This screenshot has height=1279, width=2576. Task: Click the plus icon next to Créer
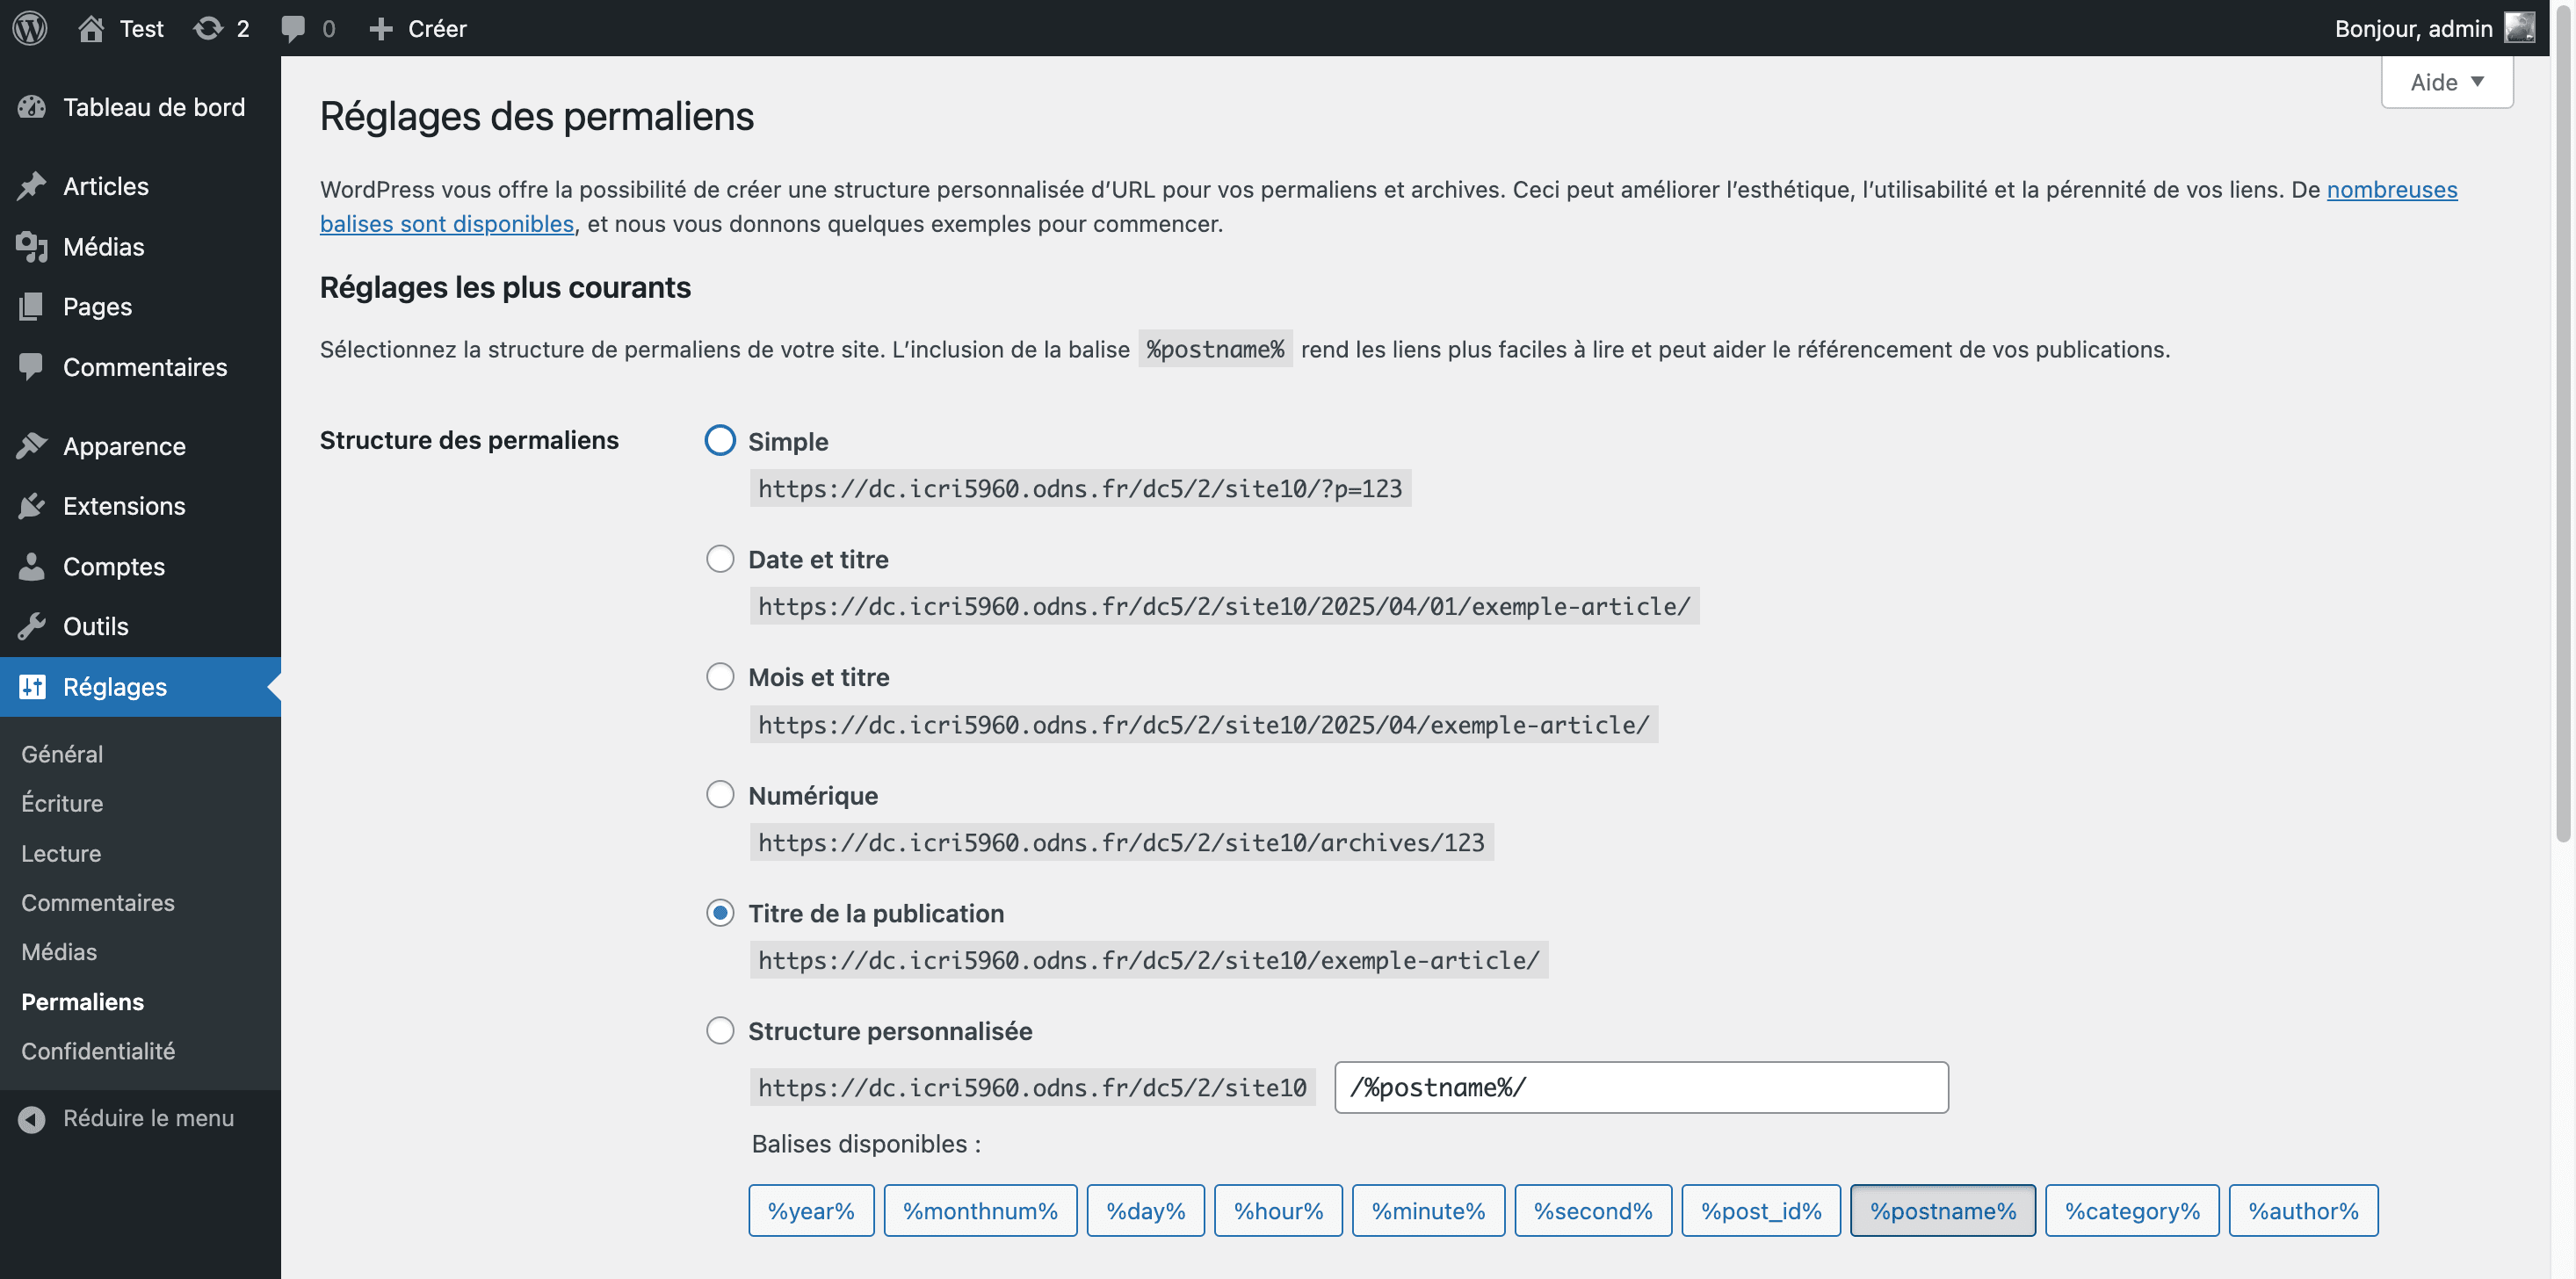click(380, 29)
